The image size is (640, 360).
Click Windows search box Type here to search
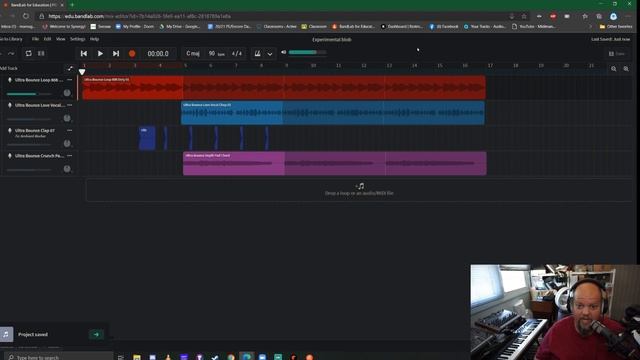(x=57, y=357)
